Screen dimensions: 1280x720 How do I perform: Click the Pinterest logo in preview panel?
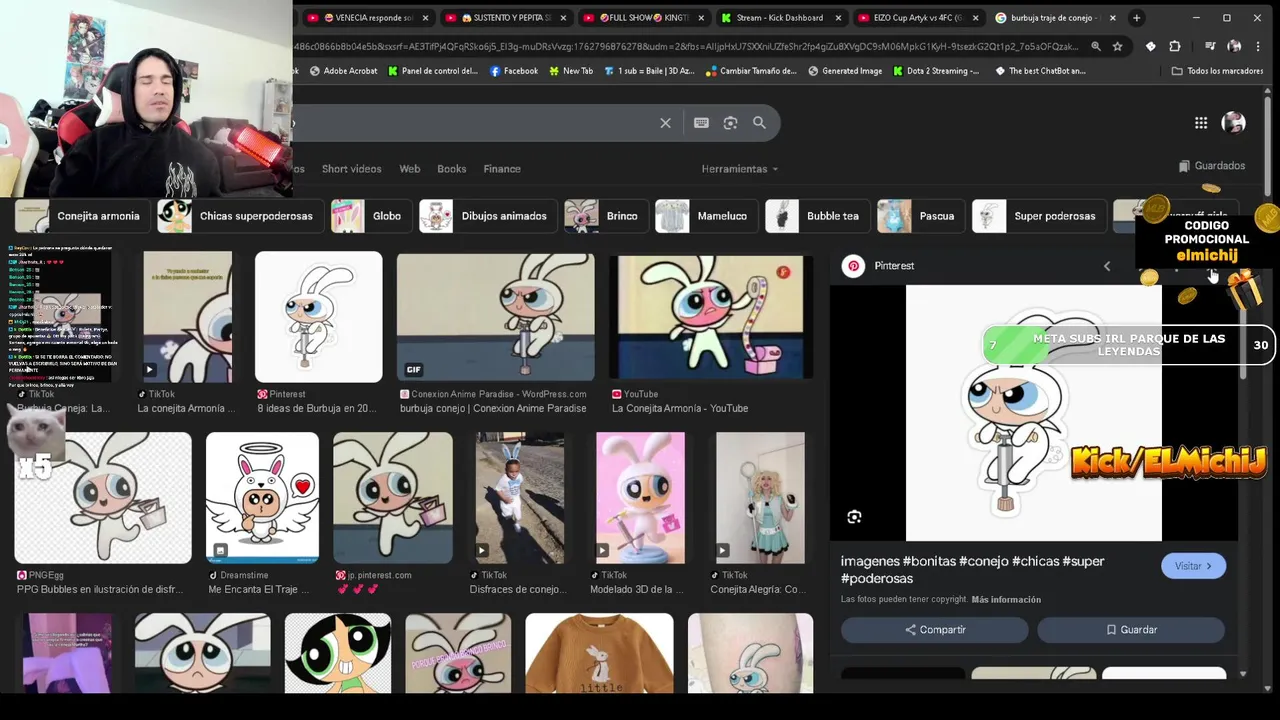[x=853, y=266]
